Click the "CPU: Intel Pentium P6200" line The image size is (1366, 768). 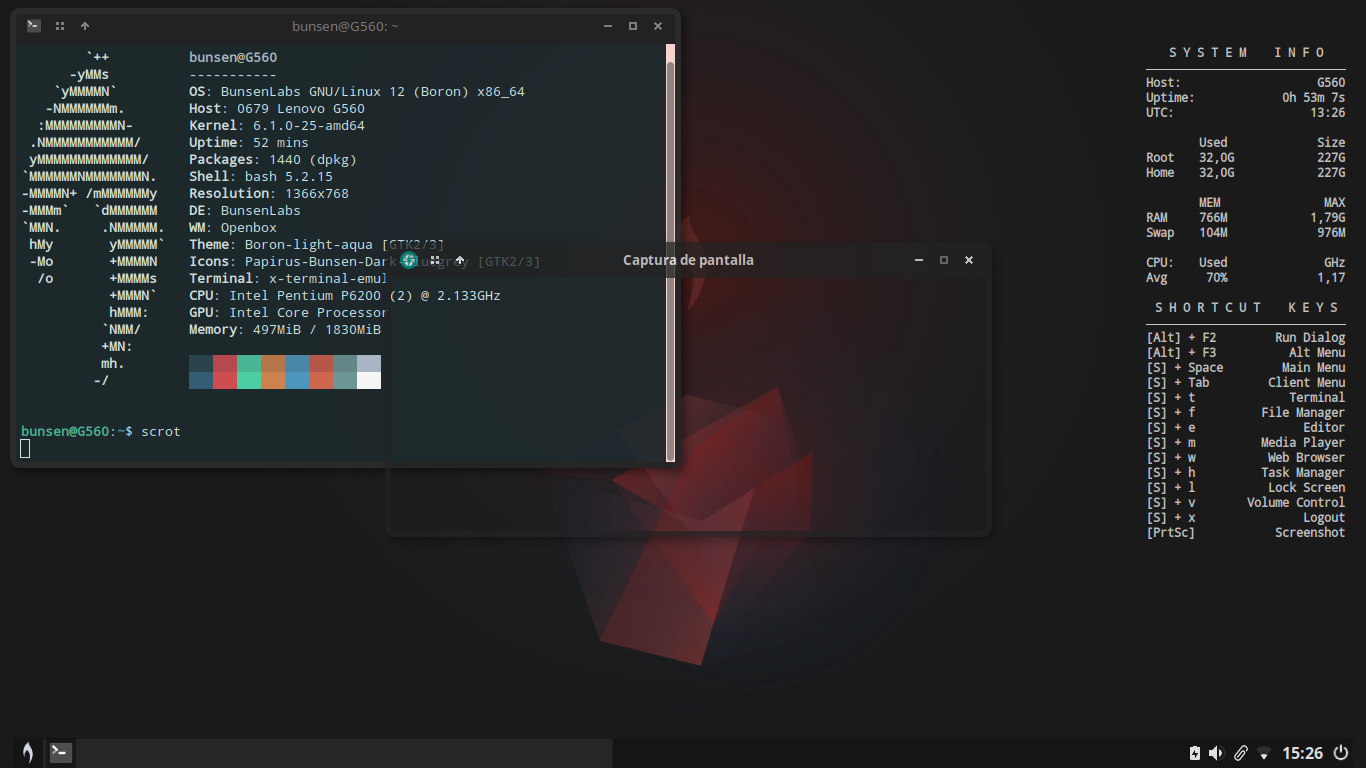345,296
